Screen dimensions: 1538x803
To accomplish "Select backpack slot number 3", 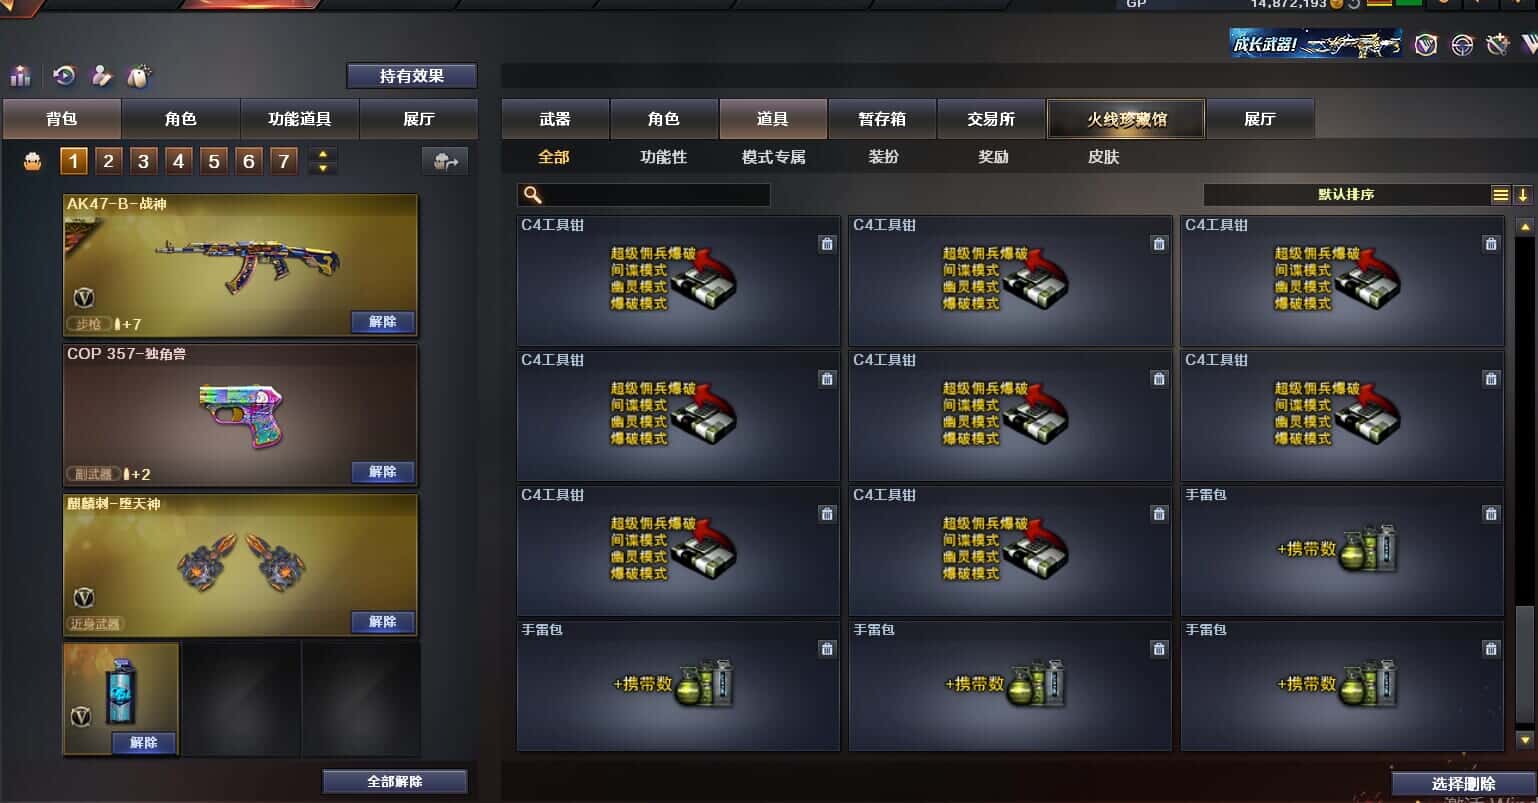I will pos(144,161).
